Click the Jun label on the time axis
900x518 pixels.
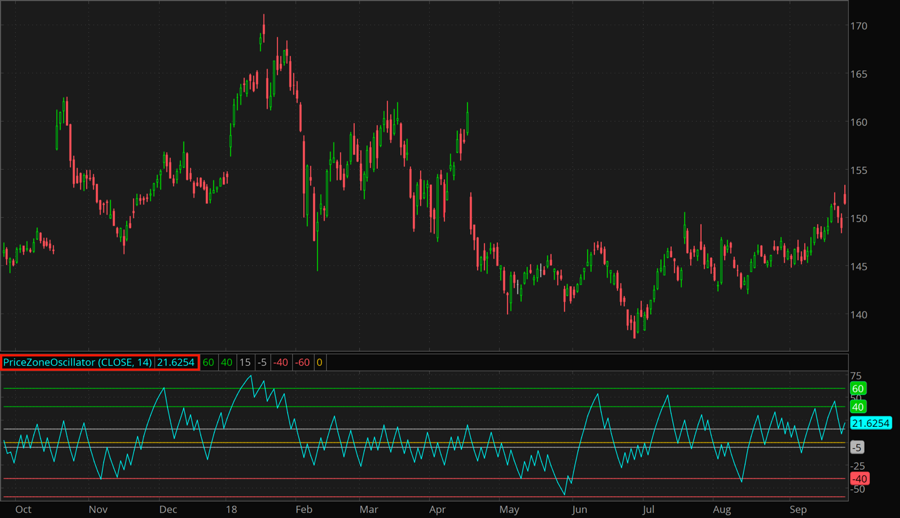[578, 509]
